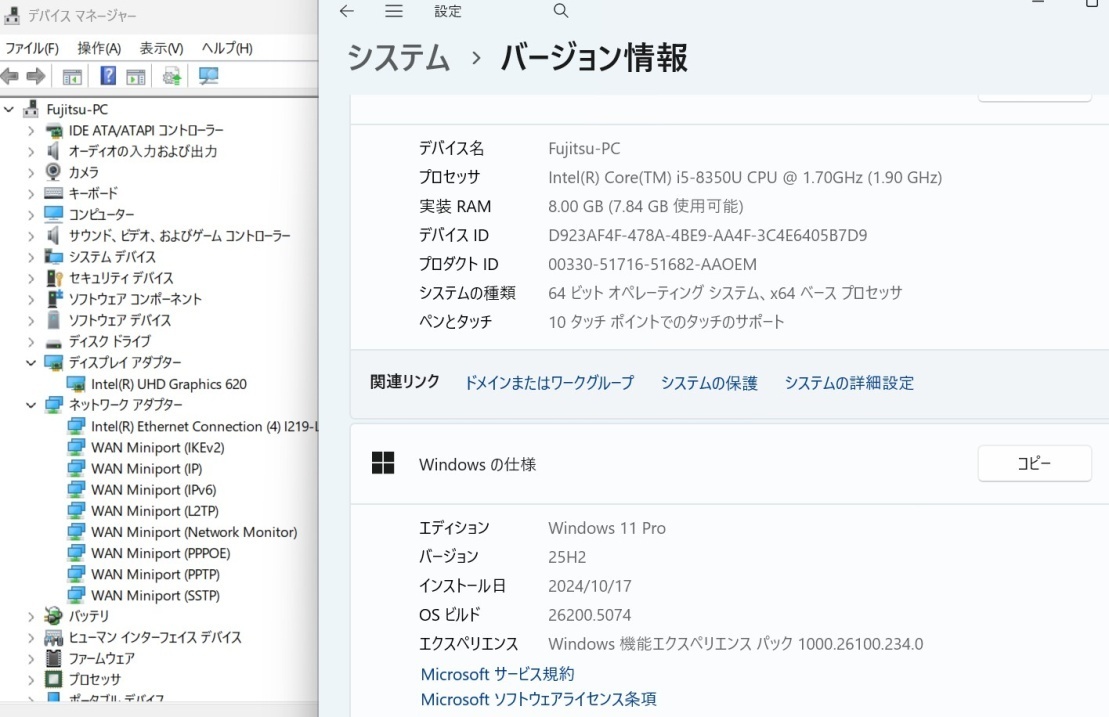Open the Microsoft サービス規約 link
The height and width of the screenshot is (717, 1109).
click(x=497, y=673)
